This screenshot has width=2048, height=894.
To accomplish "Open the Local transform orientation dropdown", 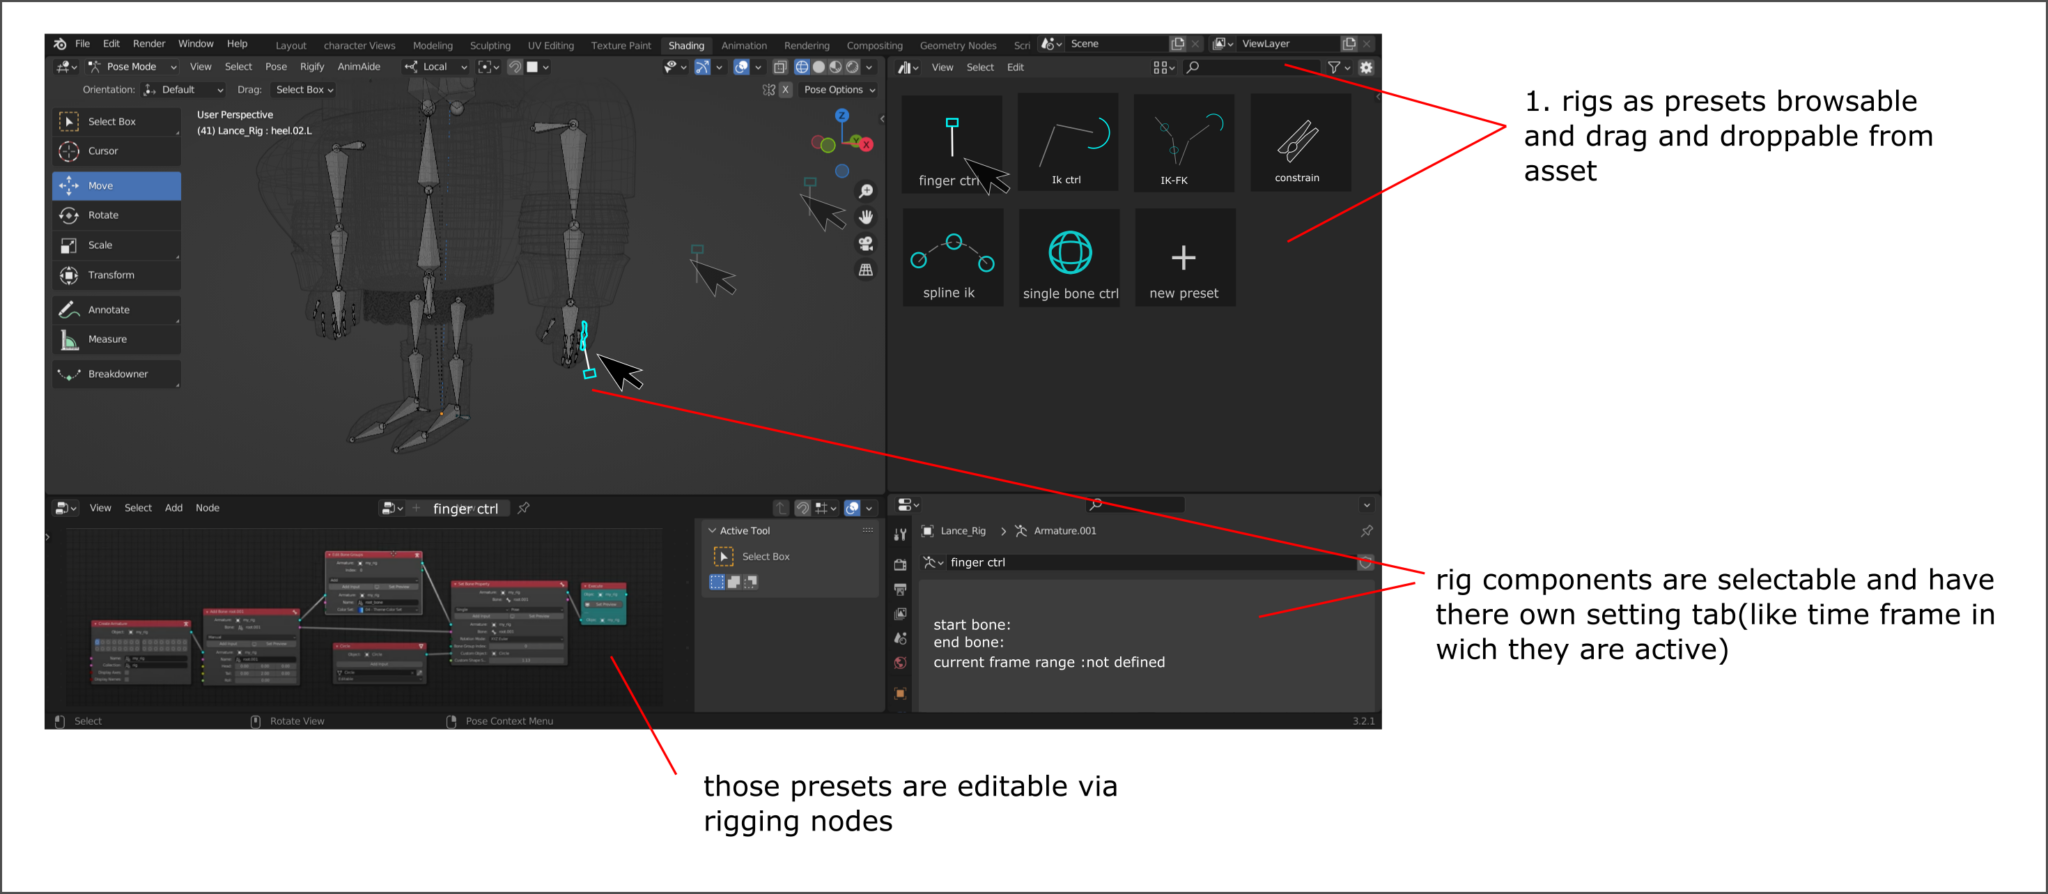I will pos(436,67).
